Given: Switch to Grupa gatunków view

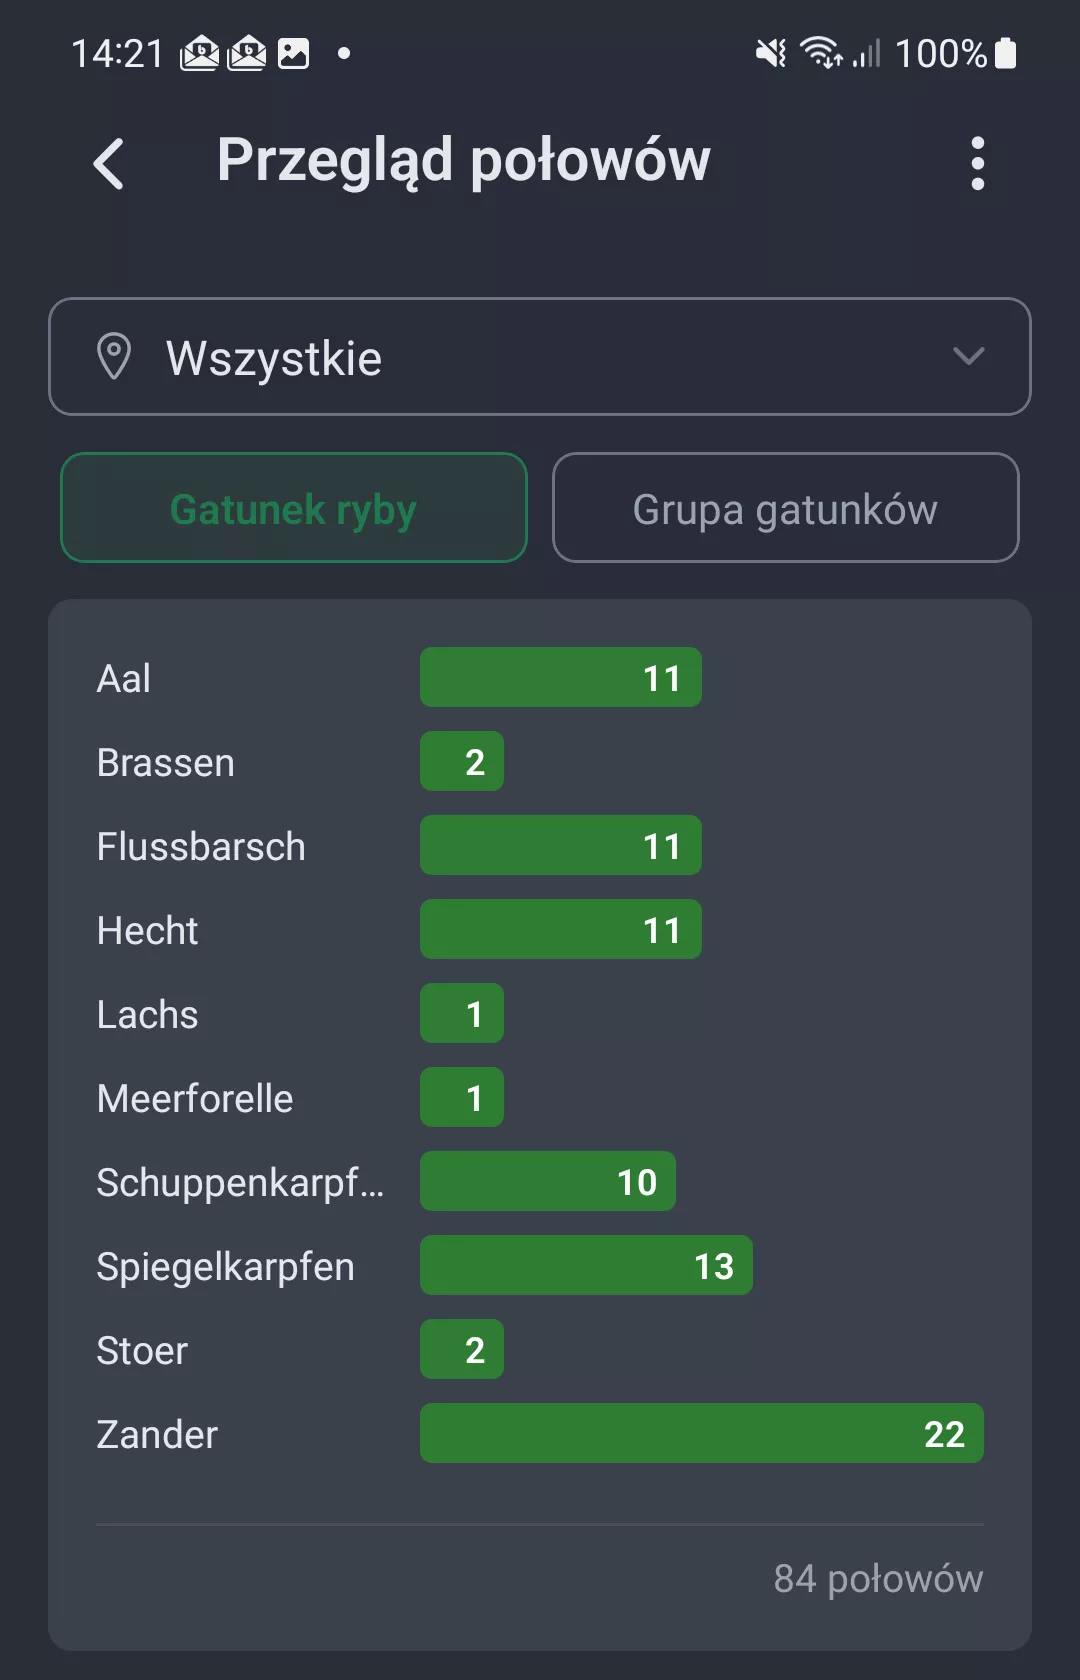Looking at the screenshot, I should point(785,508).
